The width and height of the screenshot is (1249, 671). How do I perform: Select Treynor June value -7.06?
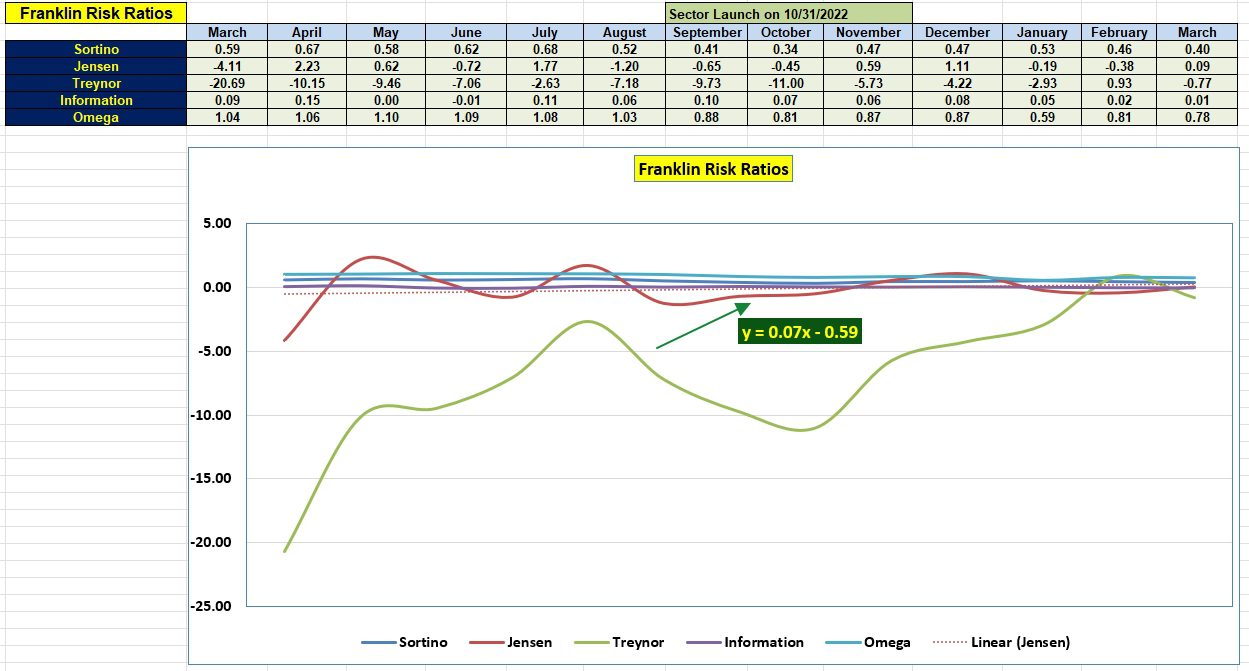pos(465,83)
